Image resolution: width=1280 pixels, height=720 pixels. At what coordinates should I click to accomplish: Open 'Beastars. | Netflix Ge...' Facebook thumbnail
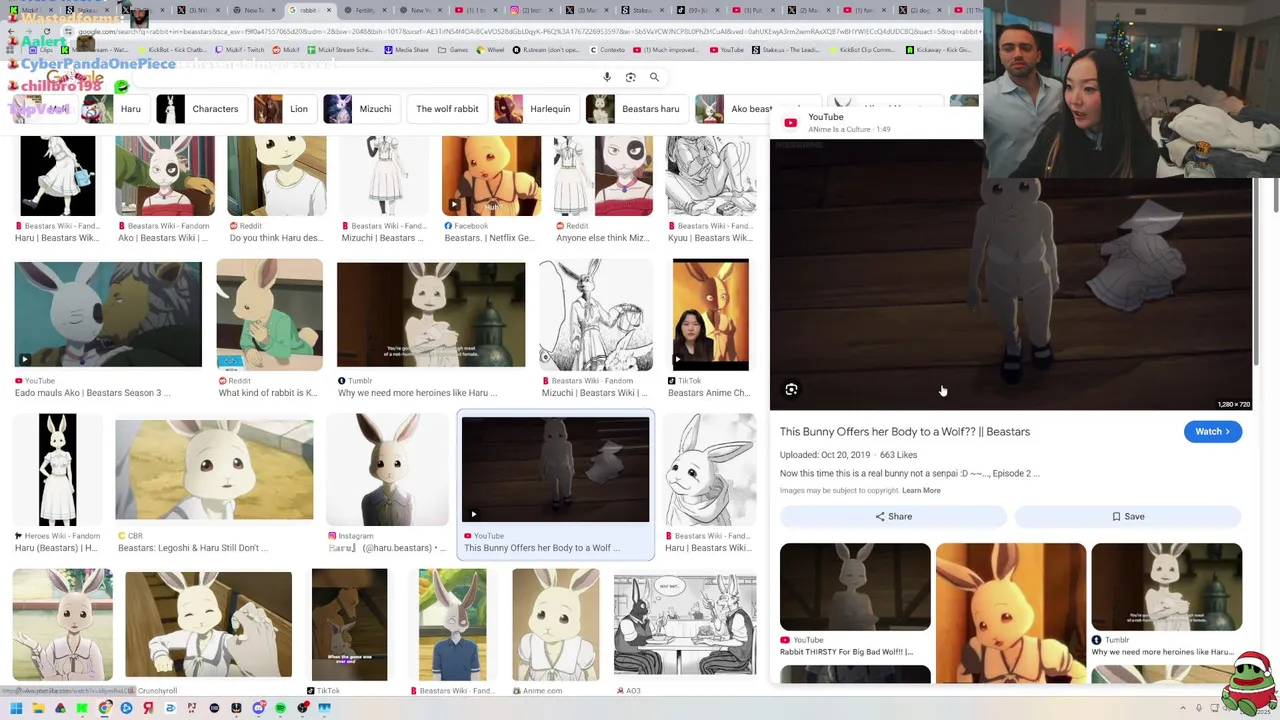point(491,176)
